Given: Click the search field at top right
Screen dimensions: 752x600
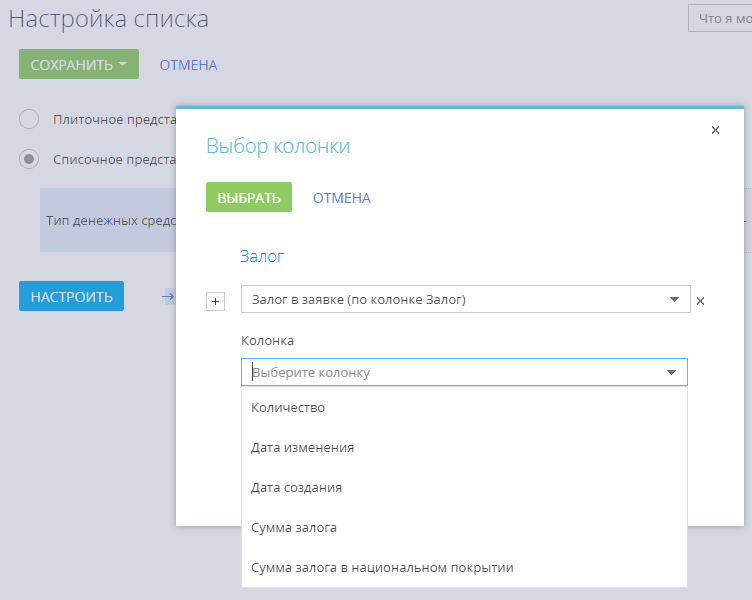Looking at the screenshot, I should click(x=720, y=18).
